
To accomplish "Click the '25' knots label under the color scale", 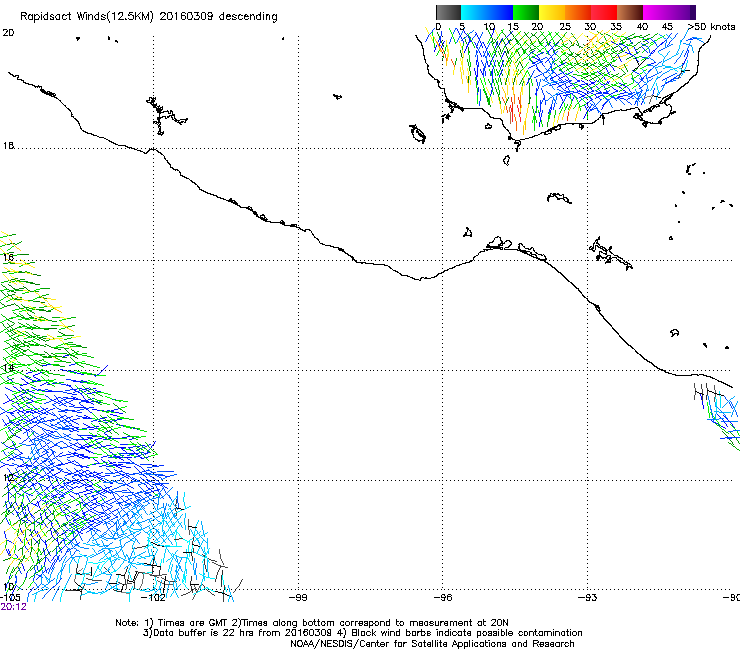I will (565, 27).
